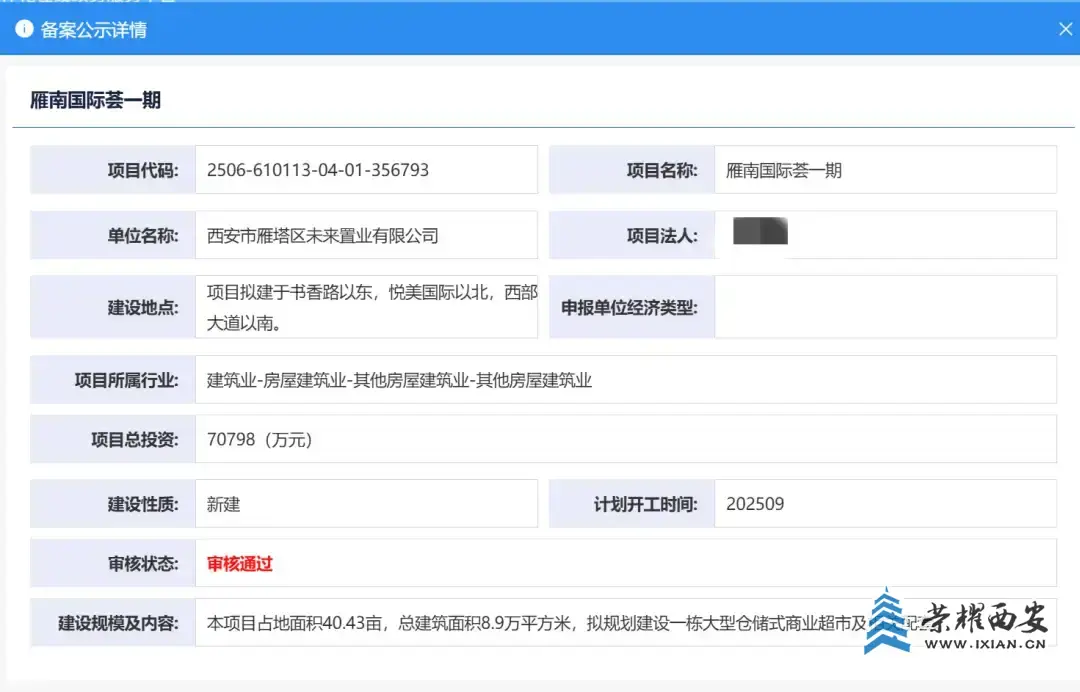Click the 项目代码 label cell
Image resolution: width=1080 pixels, height=692 pixels.
[113, 170]
